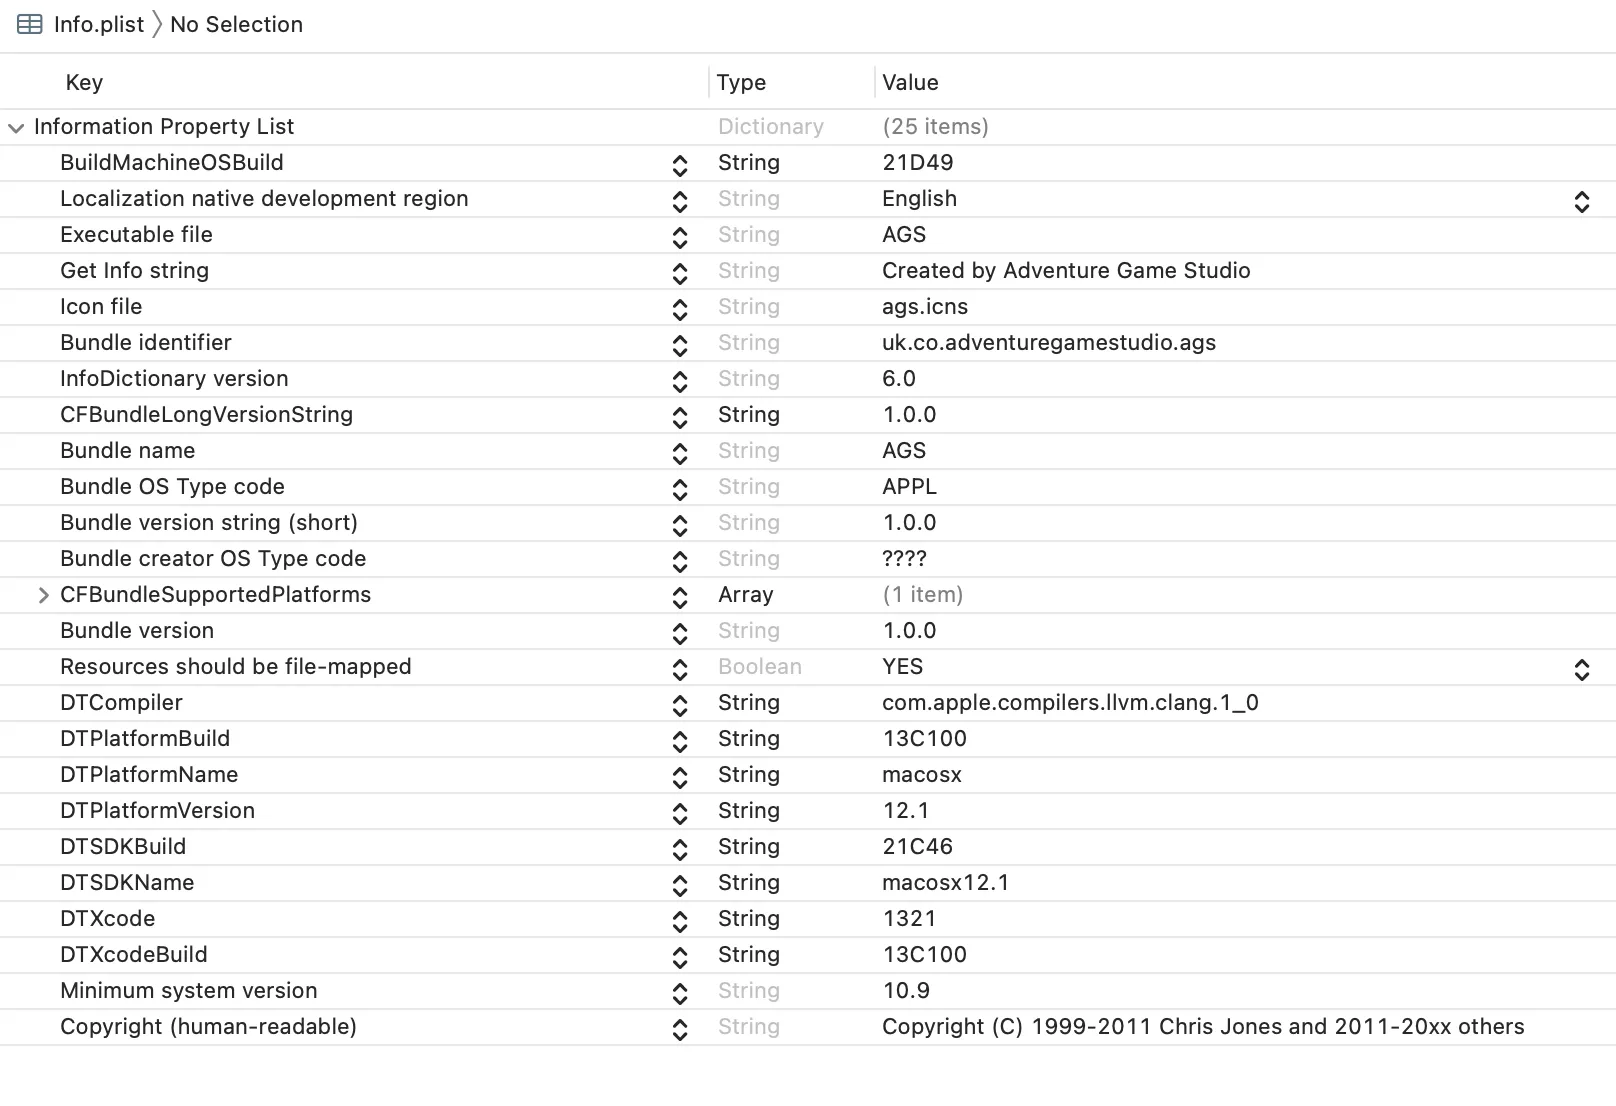Click key stepper for BuildMachineOSBuild row
Image resolution: width=1616 pixels, height=1106 pixels.
680,165
